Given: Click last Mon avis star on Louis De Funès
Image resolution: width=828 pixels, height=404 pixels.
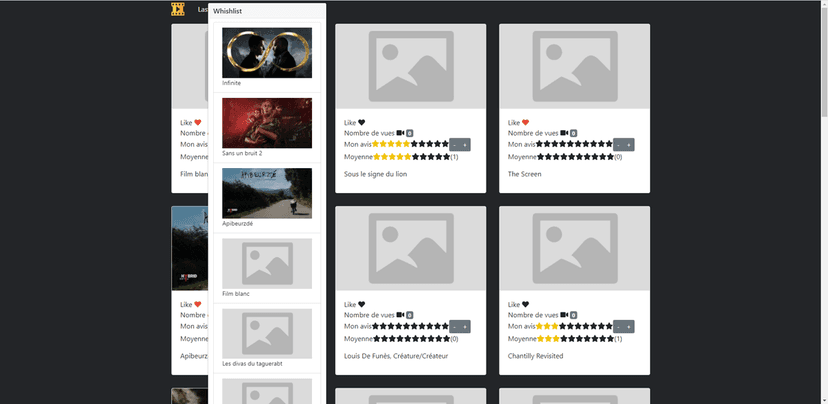Looking at the screenshot, I should click(x=445, y=326).
